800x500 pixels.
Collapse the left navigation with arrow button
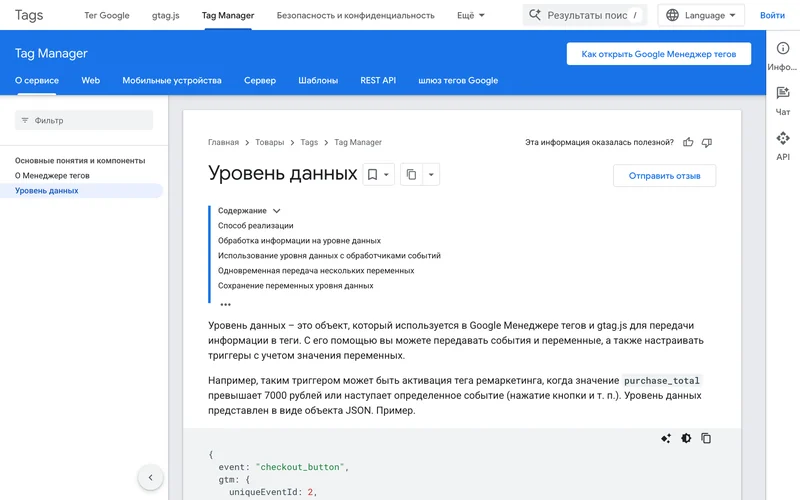(x=151, y=478)
